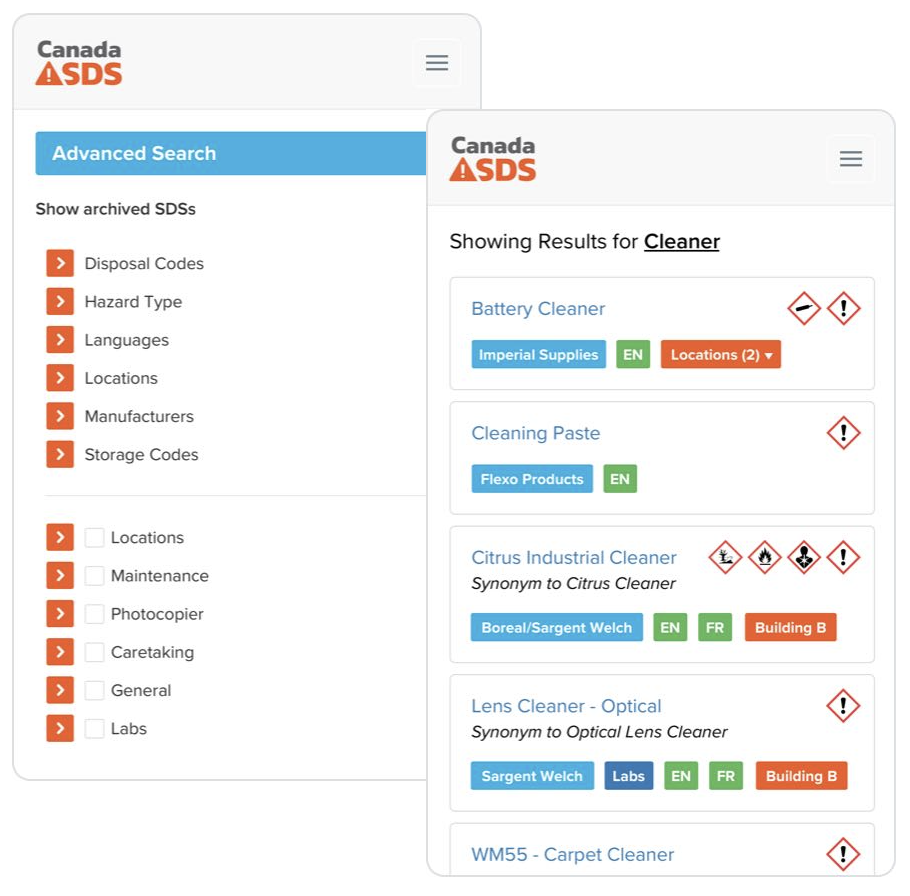Click the exclamation hazard pictogram on Cleaning Paste

click(x=843, y=433)
